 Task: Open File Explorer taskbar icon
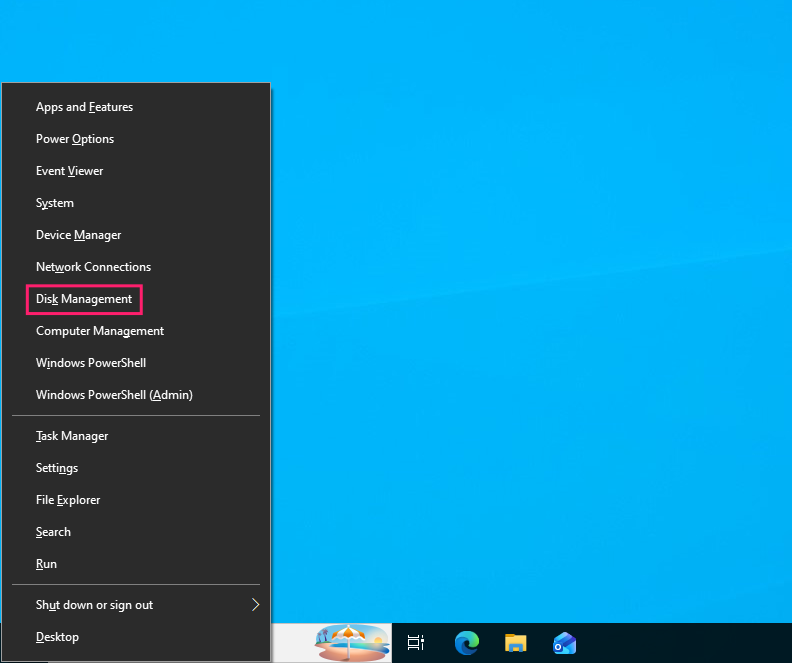[x=515, y=643]
